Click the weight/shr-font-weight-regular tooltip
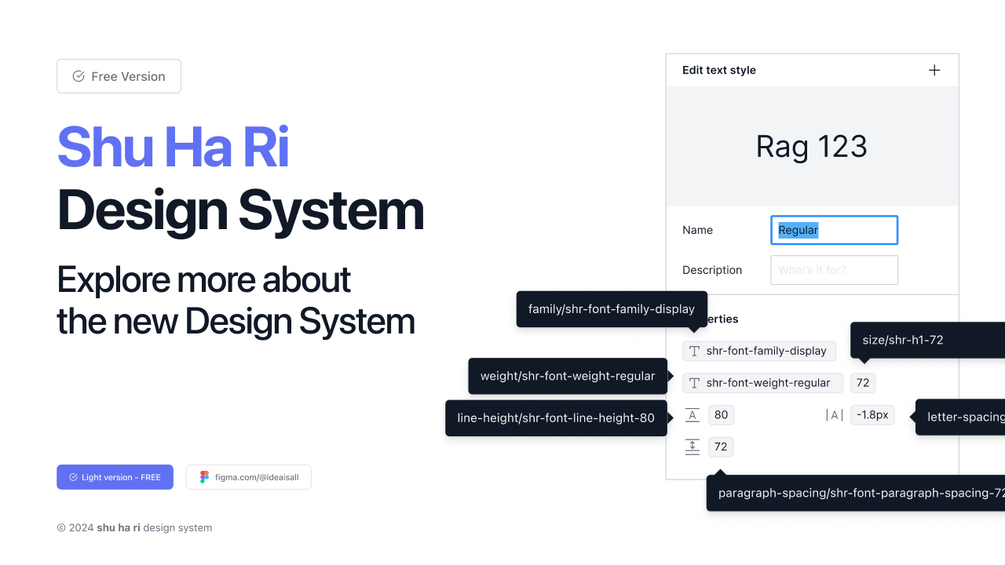The image size is (1005, 565). click(x=568, y=376)
